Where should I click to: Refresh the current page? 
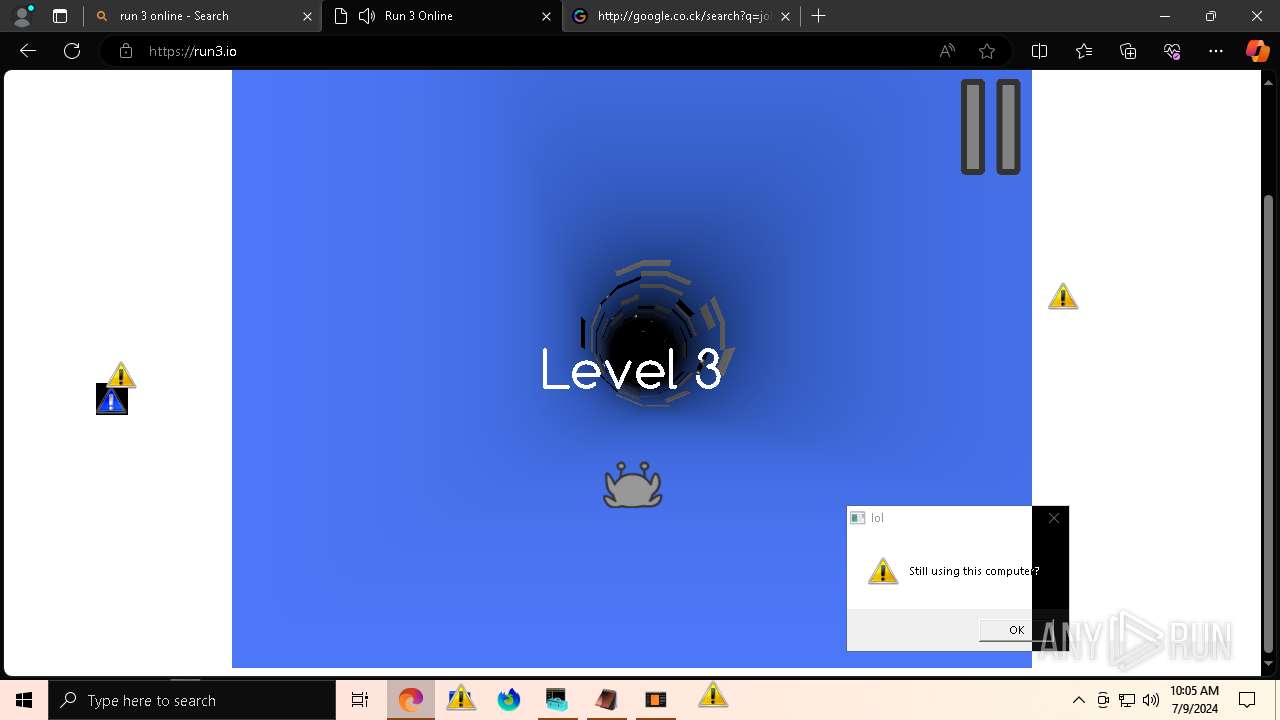(72, 51)
